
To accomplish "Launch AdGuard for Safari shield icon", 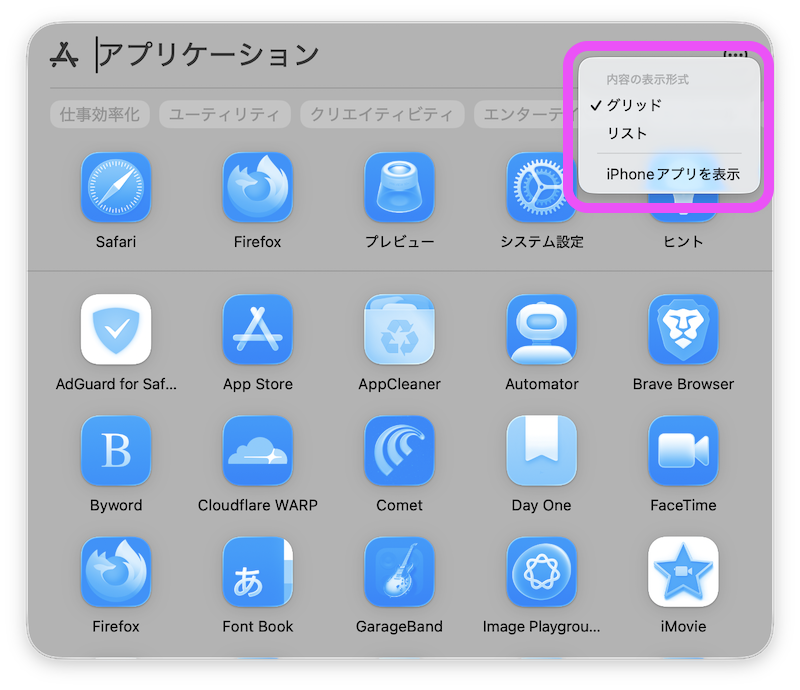I will click(116, 329).
